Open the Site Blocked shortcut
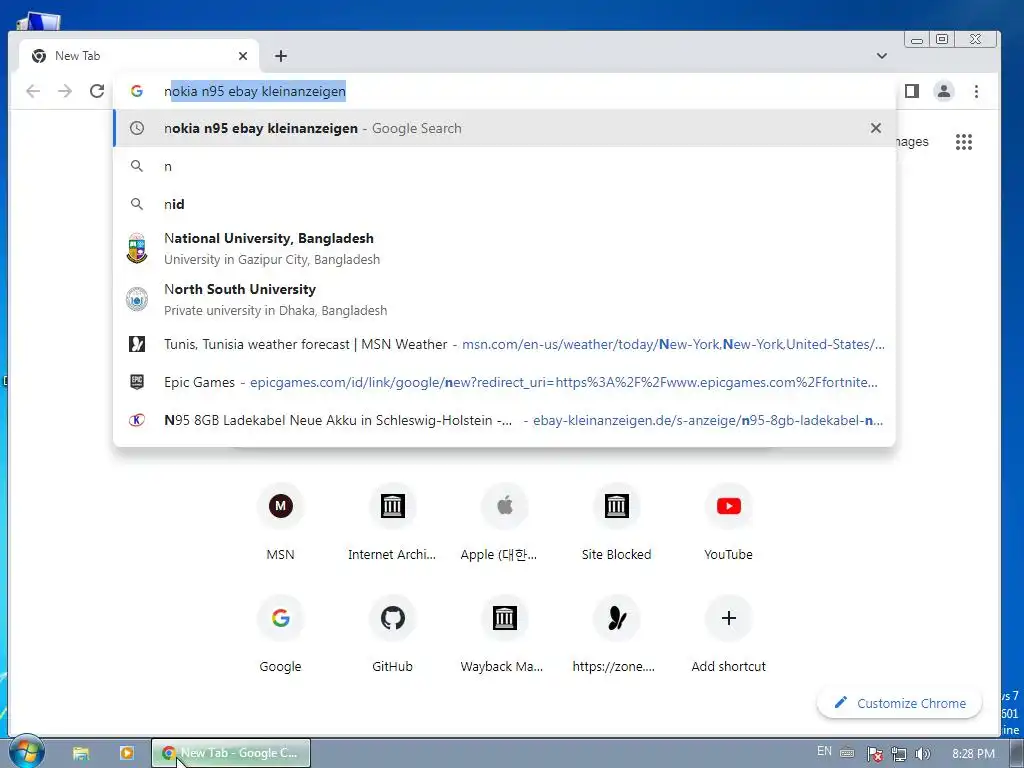 pyautogui.click(x=616, y=522)
